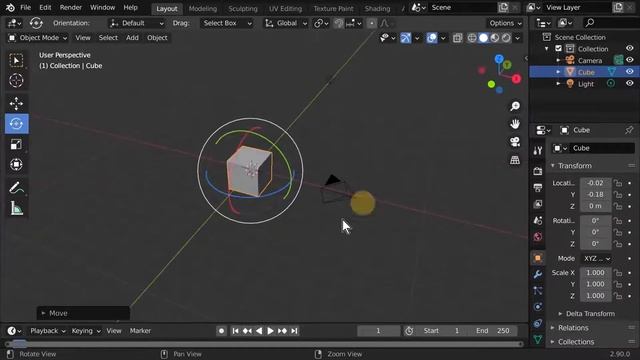Toggle auto keying record button
This screenshot has height=360, width=640.
coord(221,331)
